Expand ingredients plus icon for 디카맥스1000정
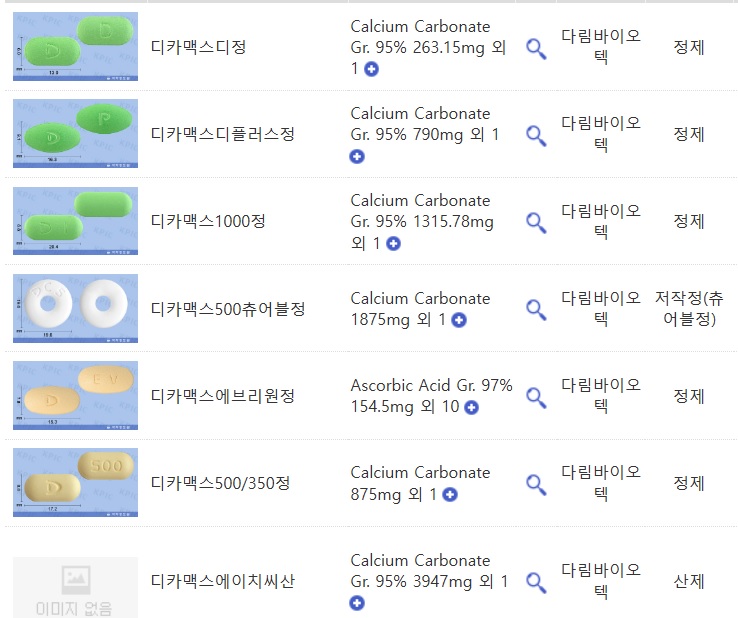 click(x=393, y=243)
